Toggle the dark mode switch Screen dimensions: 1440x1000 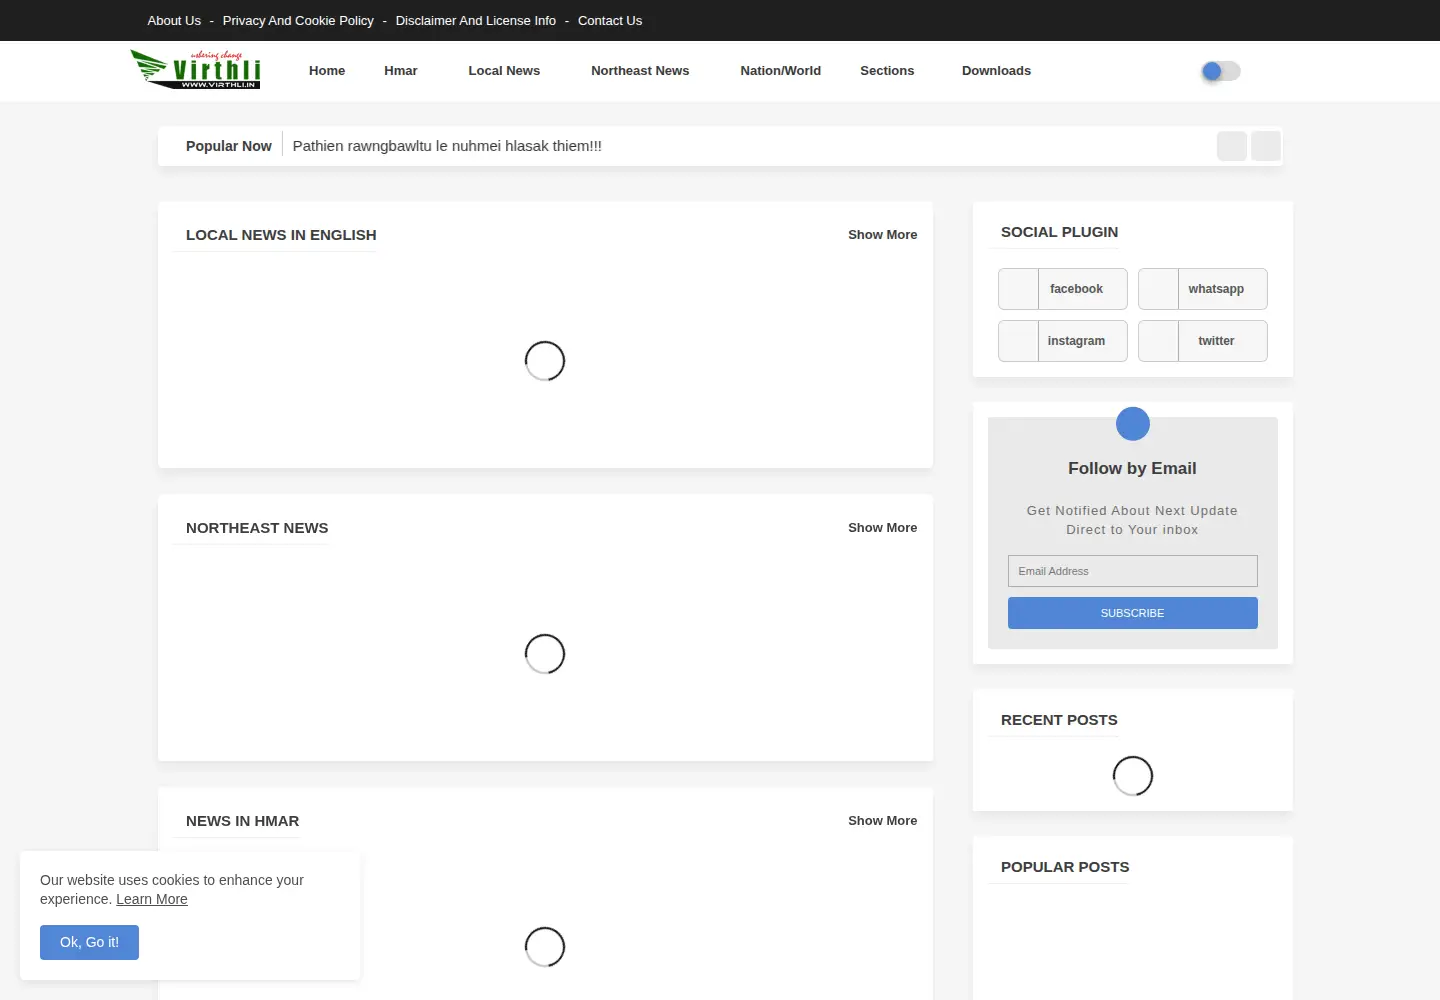point(1221,71)
